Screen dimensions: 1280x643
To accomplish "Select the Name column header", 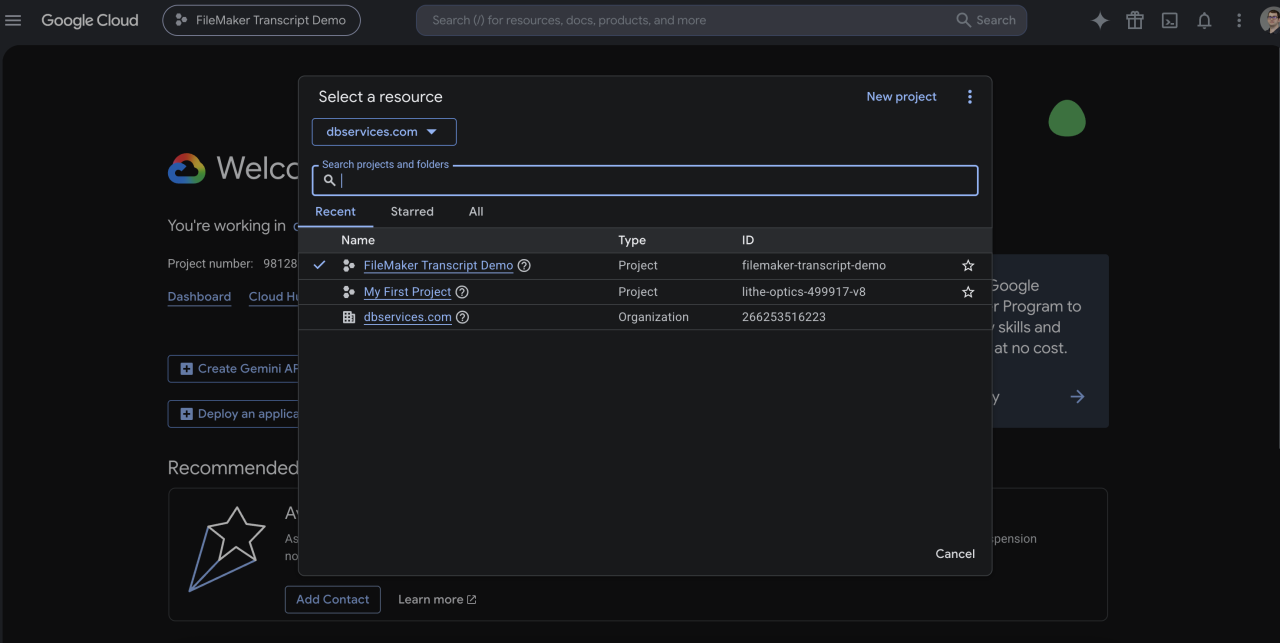I will click(358, 240).
